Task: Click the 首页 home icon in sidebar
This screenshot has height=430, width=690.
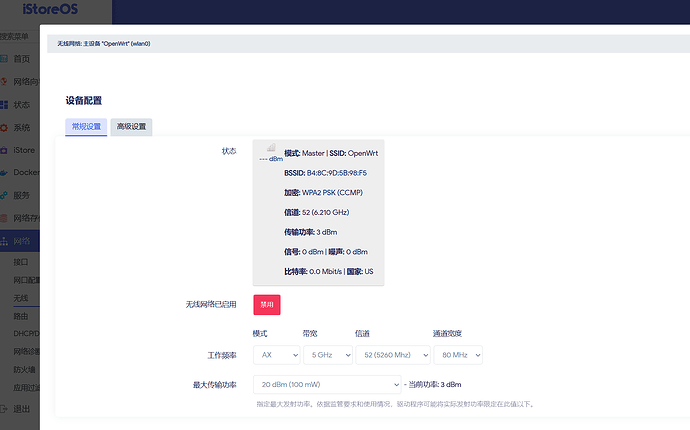Action: 6,59
